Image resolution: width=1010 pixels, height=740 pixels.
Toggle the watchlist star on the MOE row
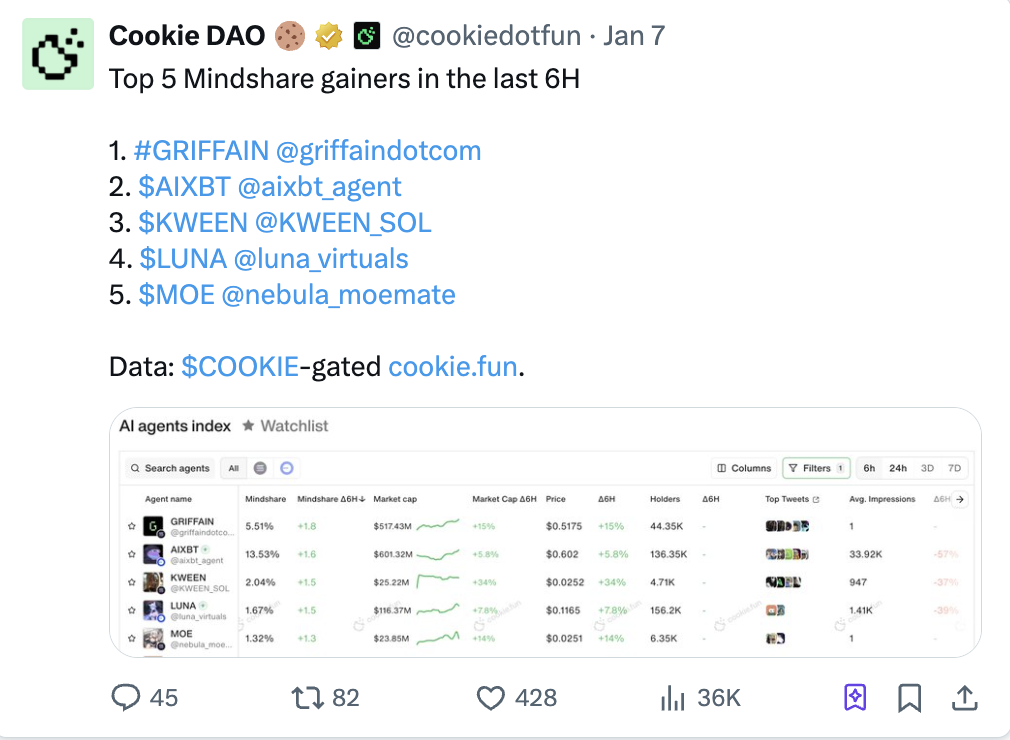[131, 638]
